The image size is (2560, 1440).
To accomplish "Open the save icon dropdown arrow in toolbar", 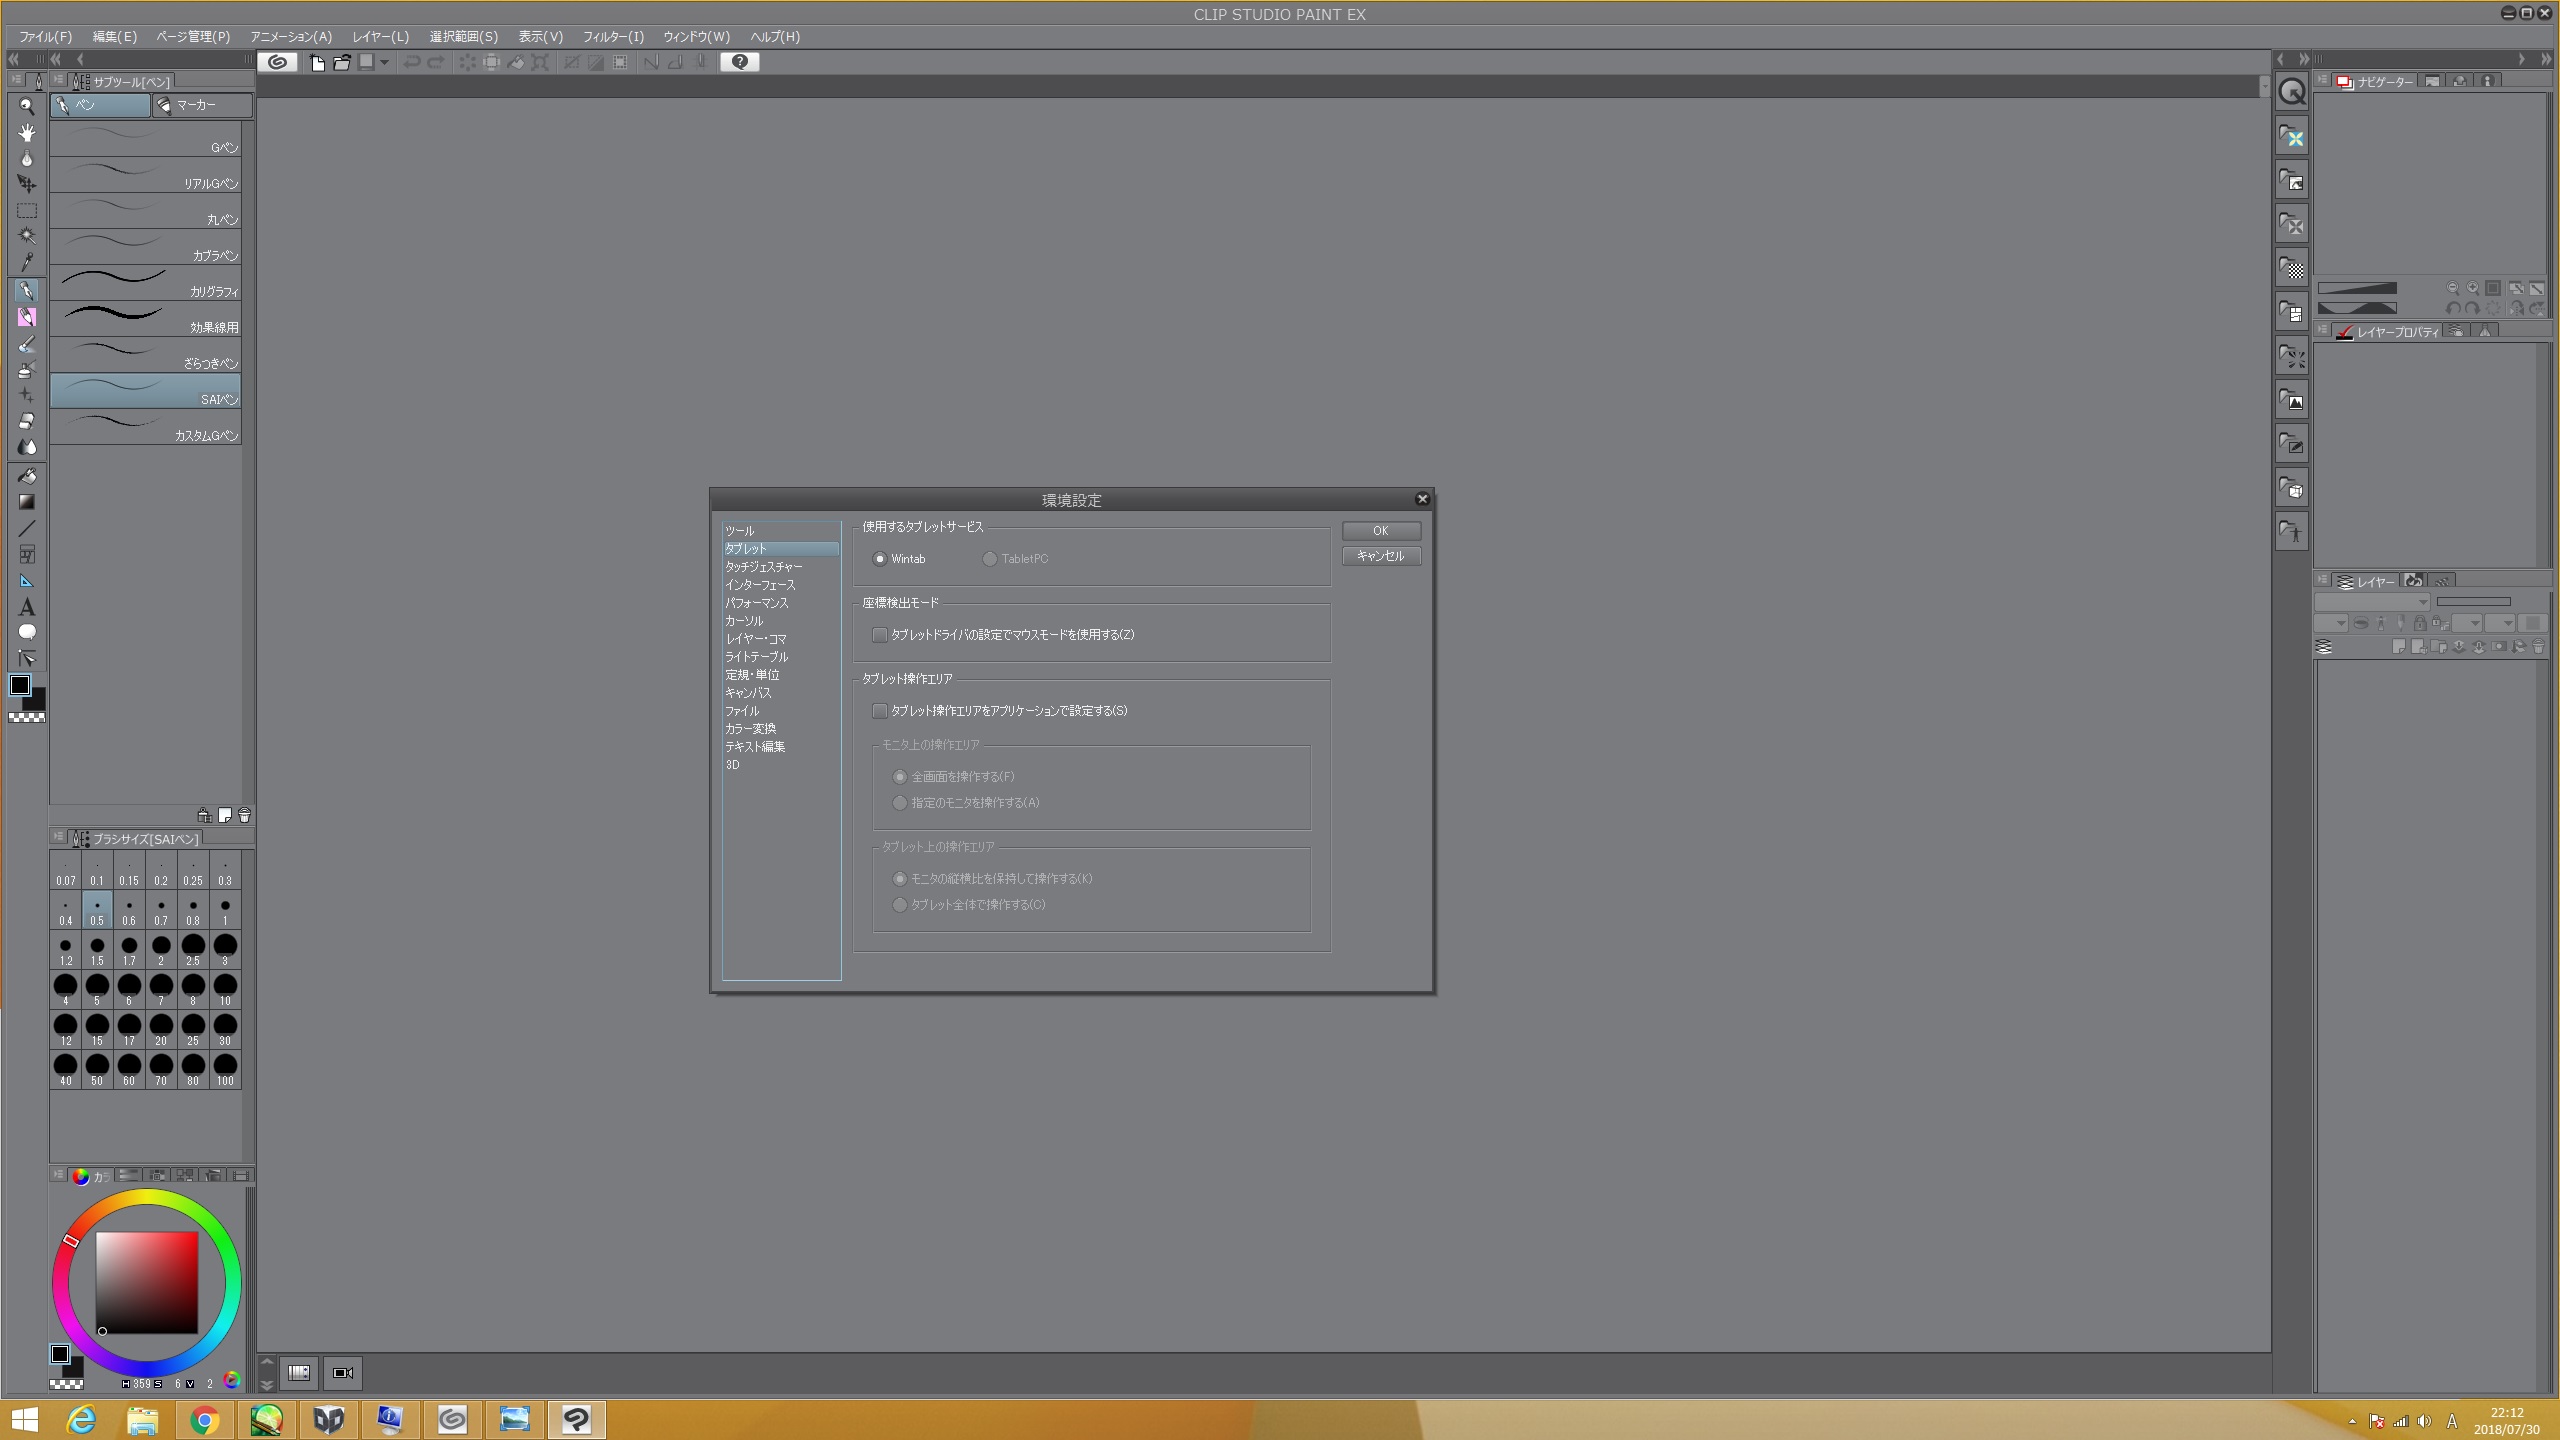I will coord(384,62).
